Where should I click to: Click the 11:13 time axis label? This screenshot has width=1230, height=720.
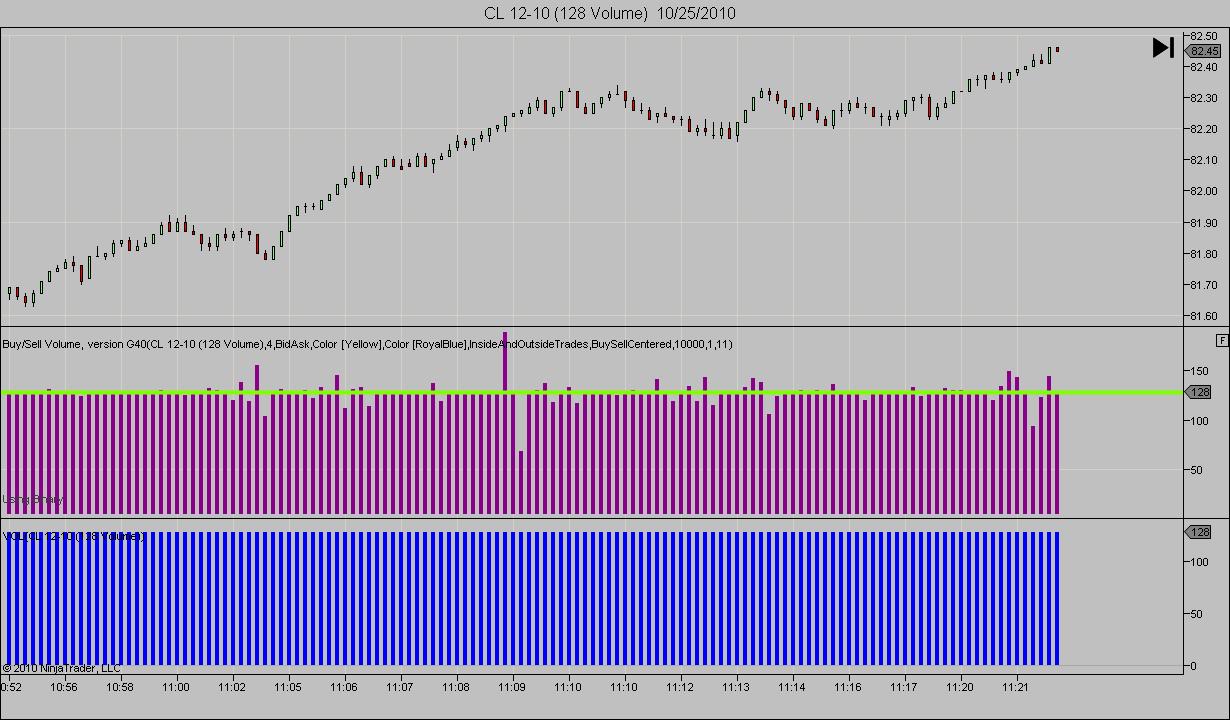(736, 687)
